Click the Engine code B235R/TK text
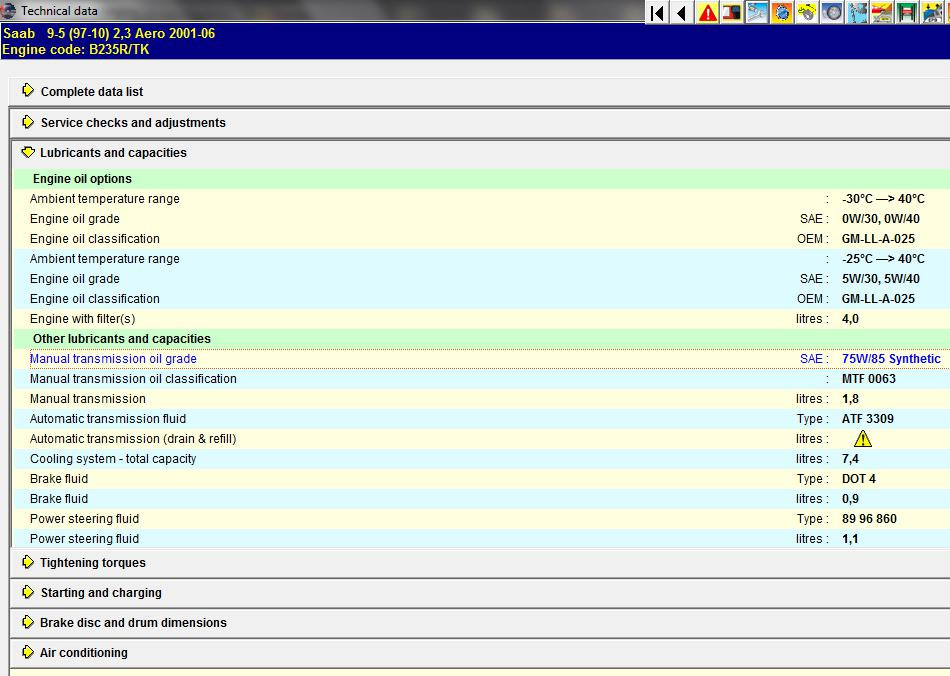 click(76, 50)
